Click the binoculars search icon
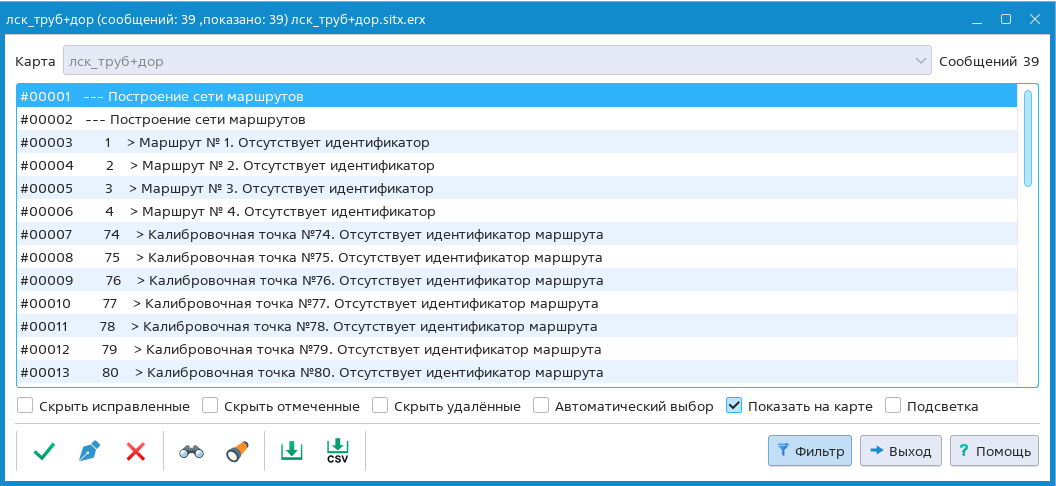This screenshot has height=486, width=1056. [x=191, y=451]
